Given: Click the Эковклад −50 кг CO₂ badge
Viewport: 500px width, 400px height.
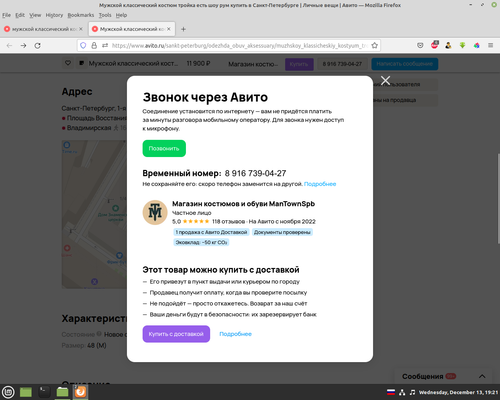Looking at the screenshot, I should pyautogui.click(x=201, y=242).
